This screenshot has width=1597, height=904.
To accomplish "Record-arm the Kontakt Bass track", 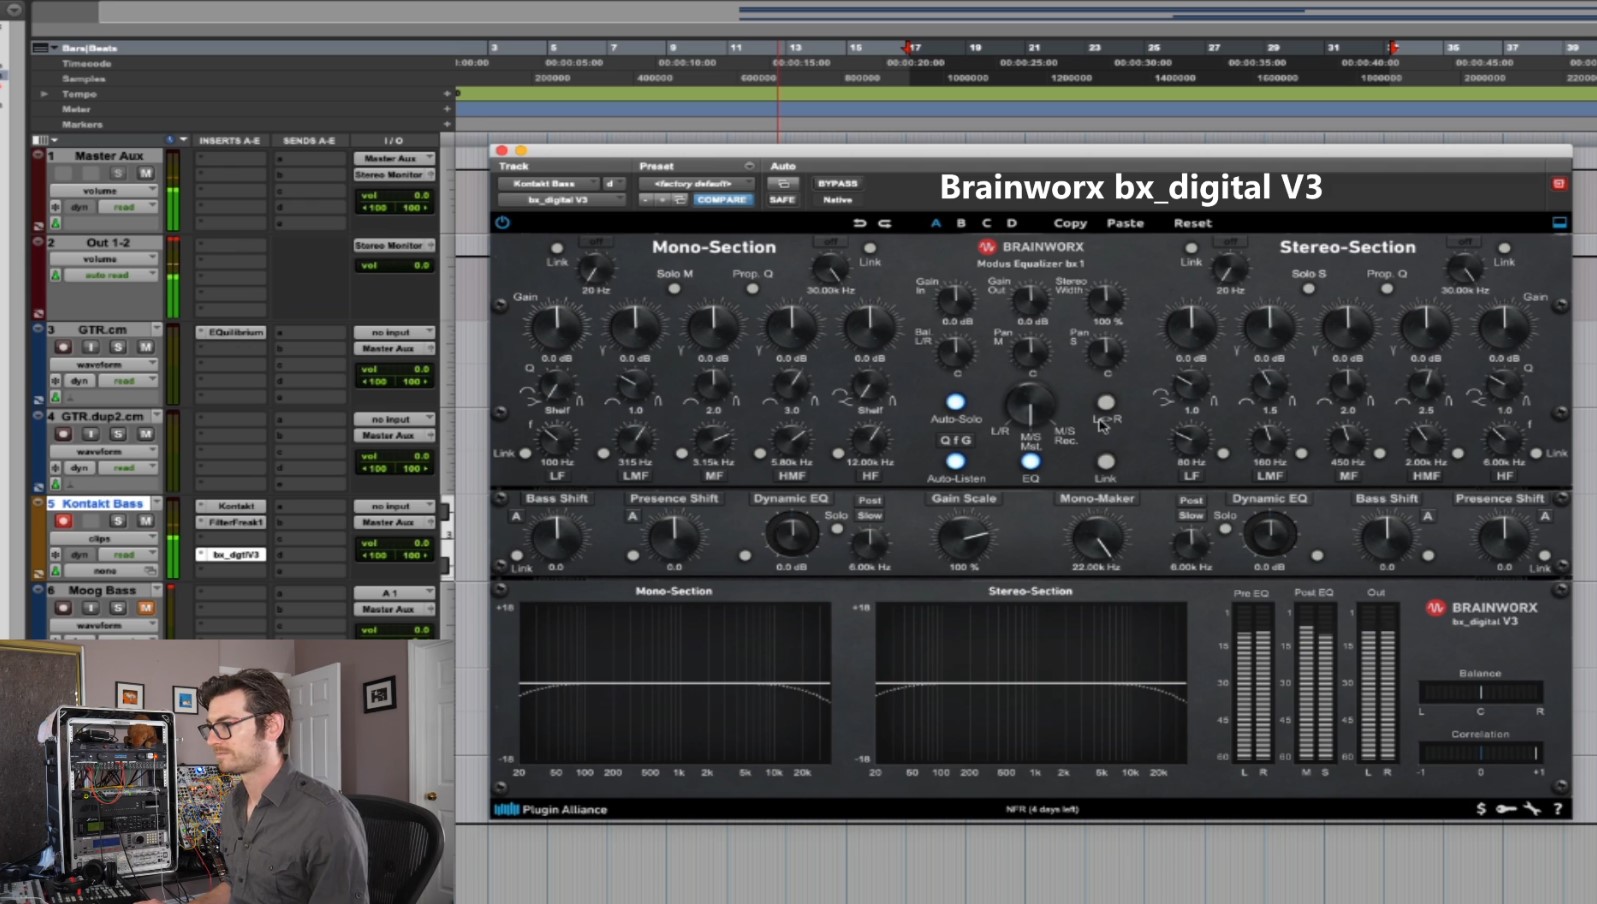I will pos(64,521).
